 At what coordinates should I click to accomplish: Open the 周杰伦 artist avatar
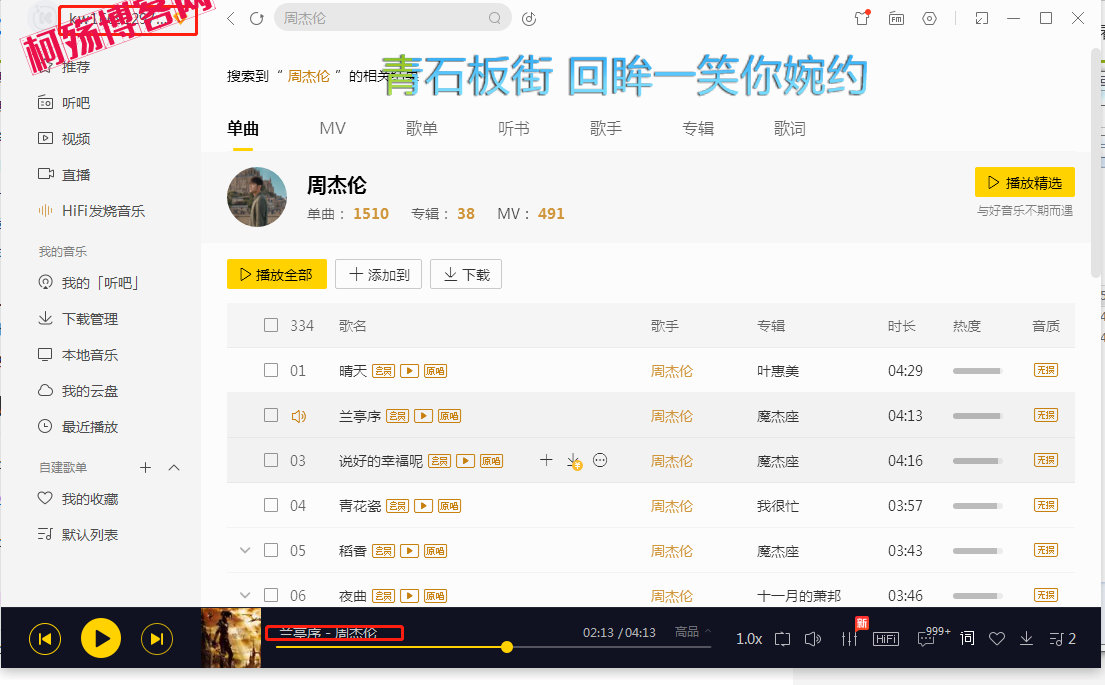(257, 197)
